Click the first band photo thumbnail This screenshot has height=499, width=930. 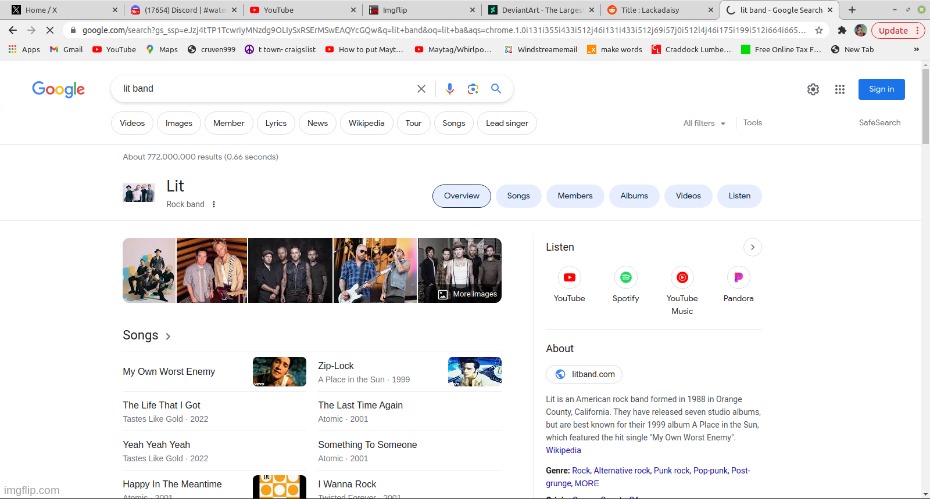tap(149, 271)
